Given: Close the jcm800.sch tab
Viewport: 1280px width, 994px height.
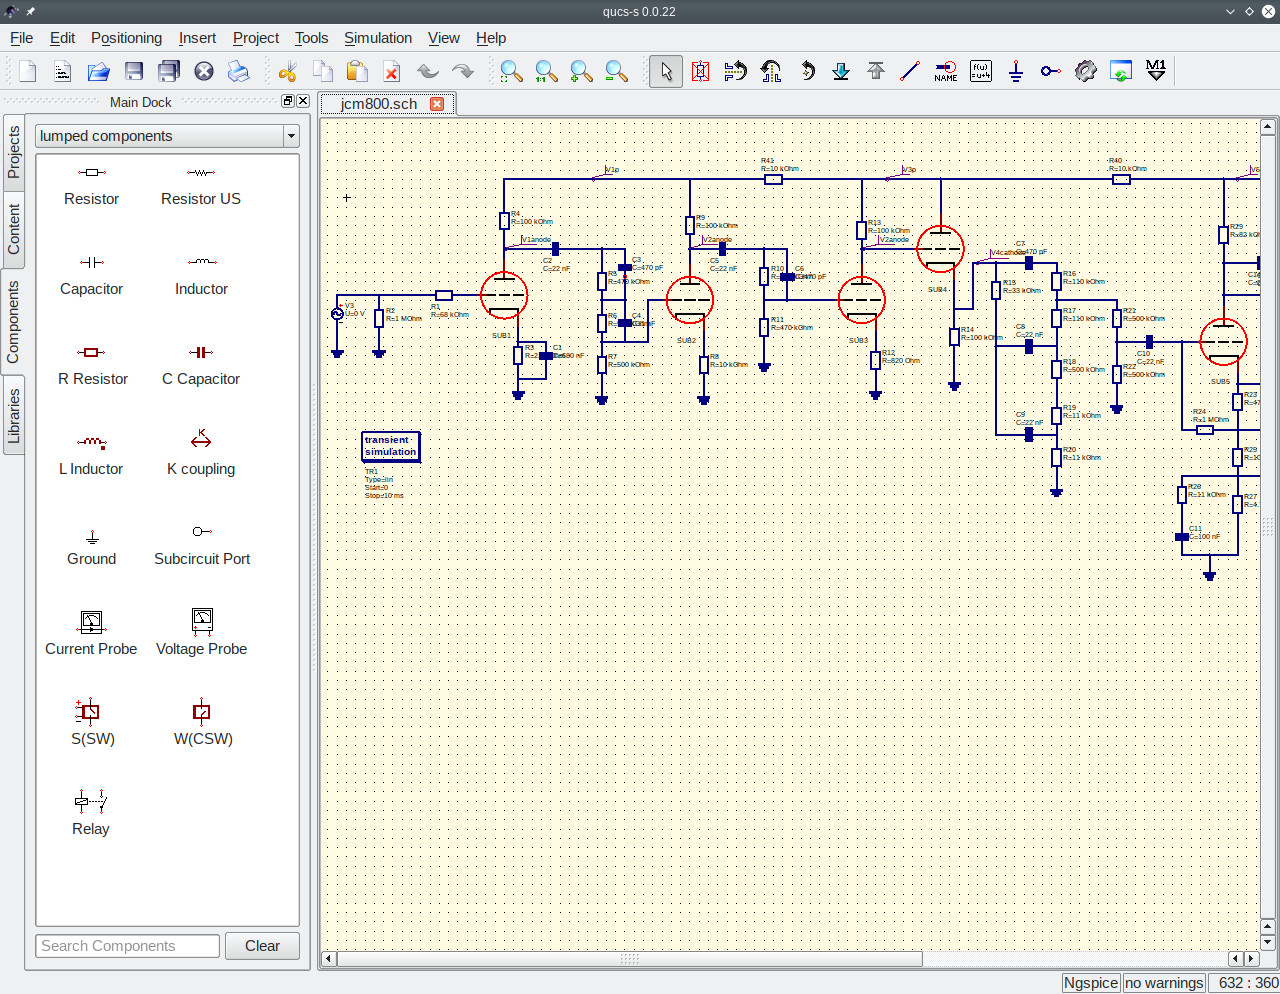Looking at the screenshot, I should click(437, 104).
